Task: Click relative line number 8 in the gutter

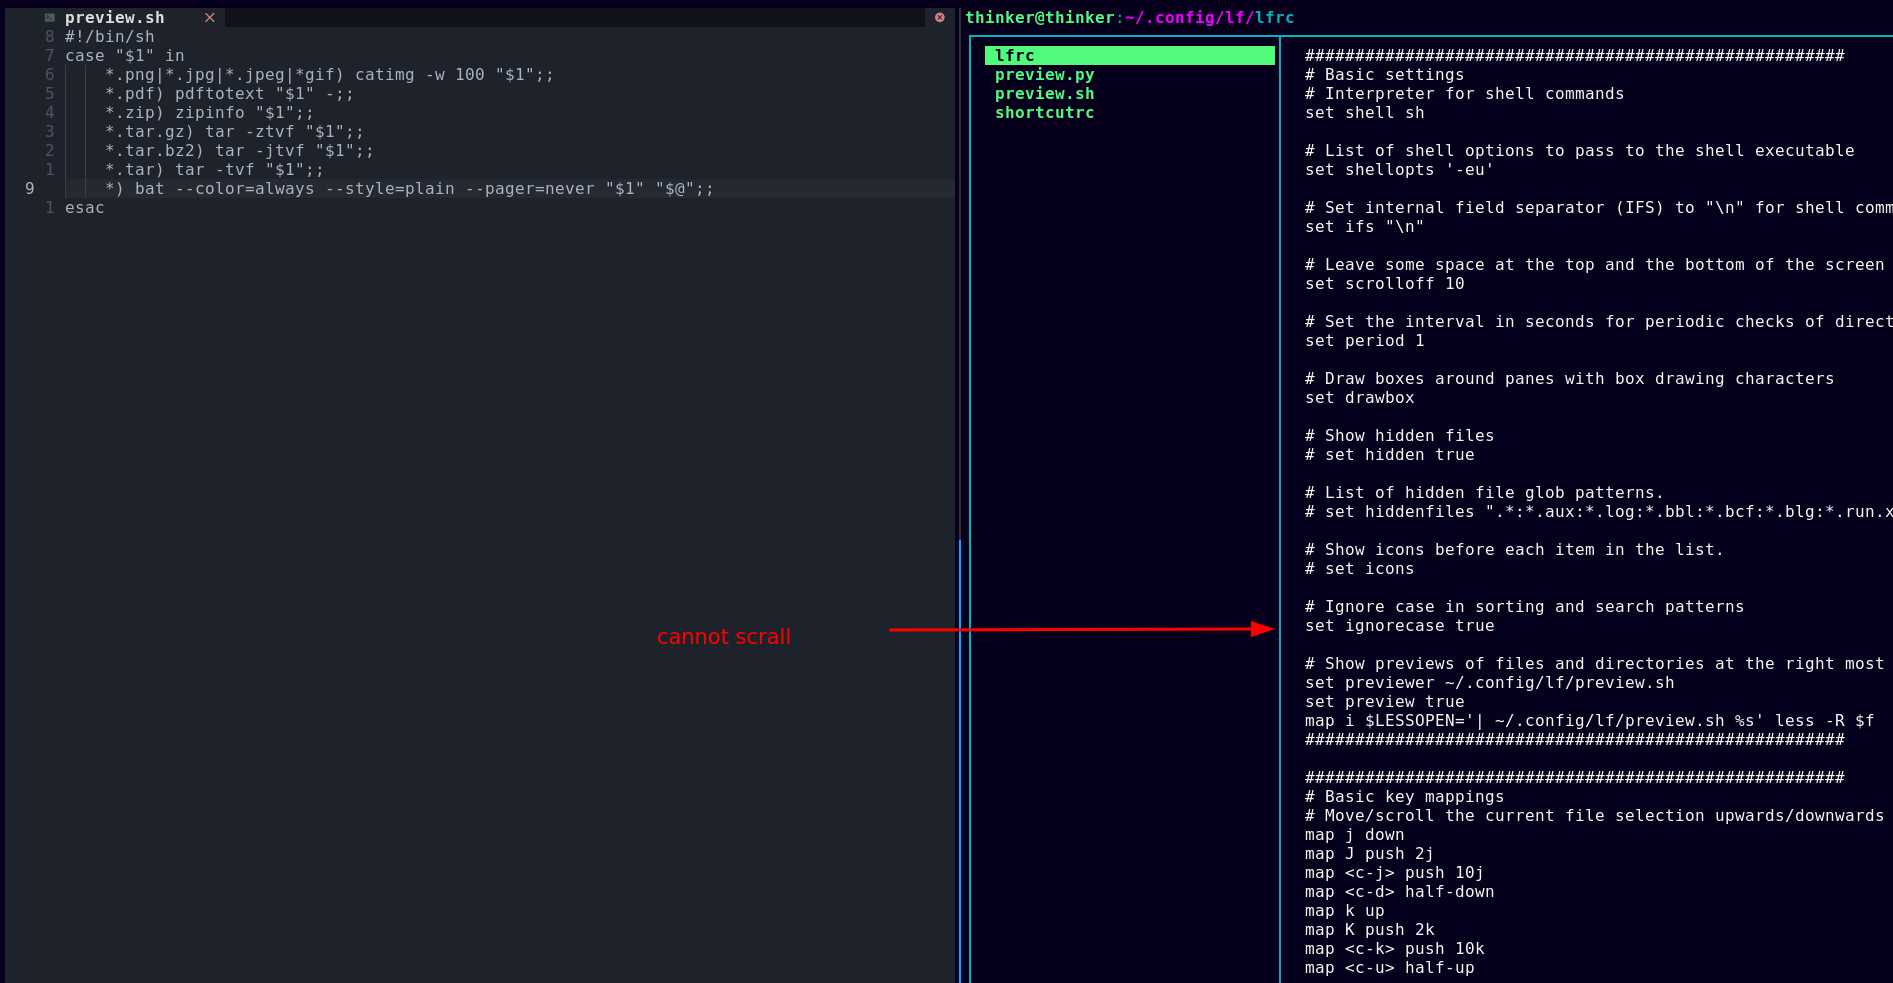Action: pyautogui.click(x=49, y=36)
